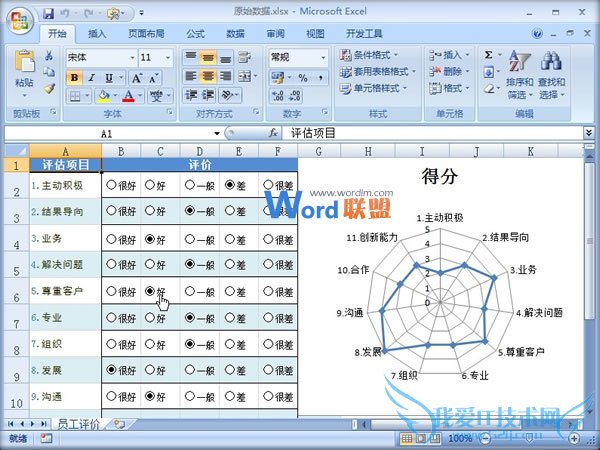The height and width of the screenshot is (450, 600).
Task: Select 一般 for 8.发展
Action: pyautogui.click(x=190, y=370)
